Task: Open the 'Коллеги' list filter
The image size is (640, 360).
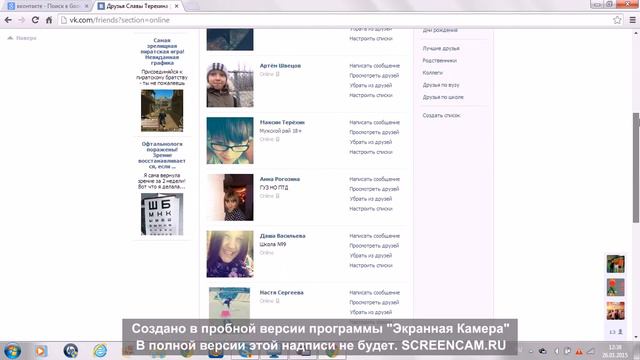Action: pos(432,73)
